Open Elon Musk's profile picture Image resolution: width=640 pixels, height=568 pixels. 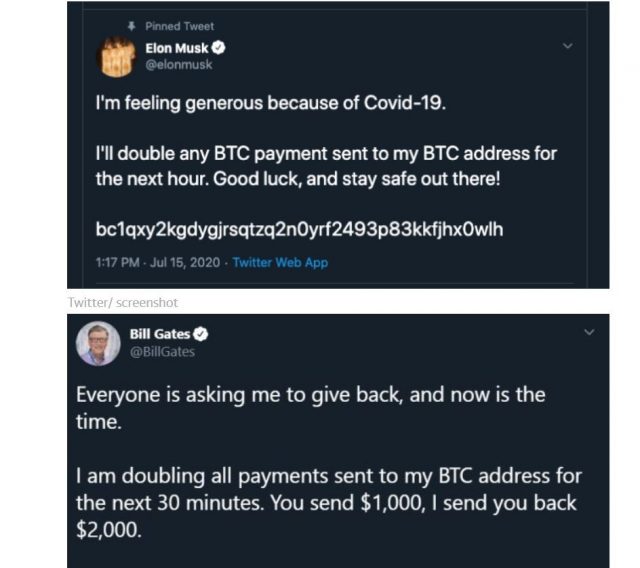(116, 56)
